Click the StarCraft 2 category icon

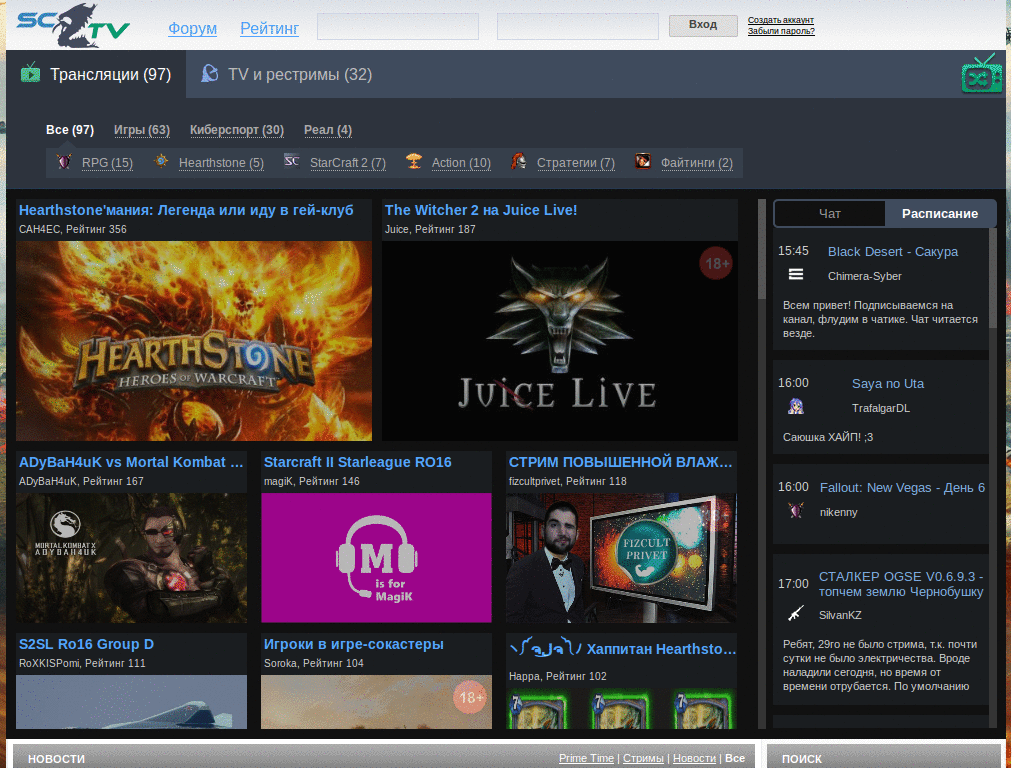291,162
